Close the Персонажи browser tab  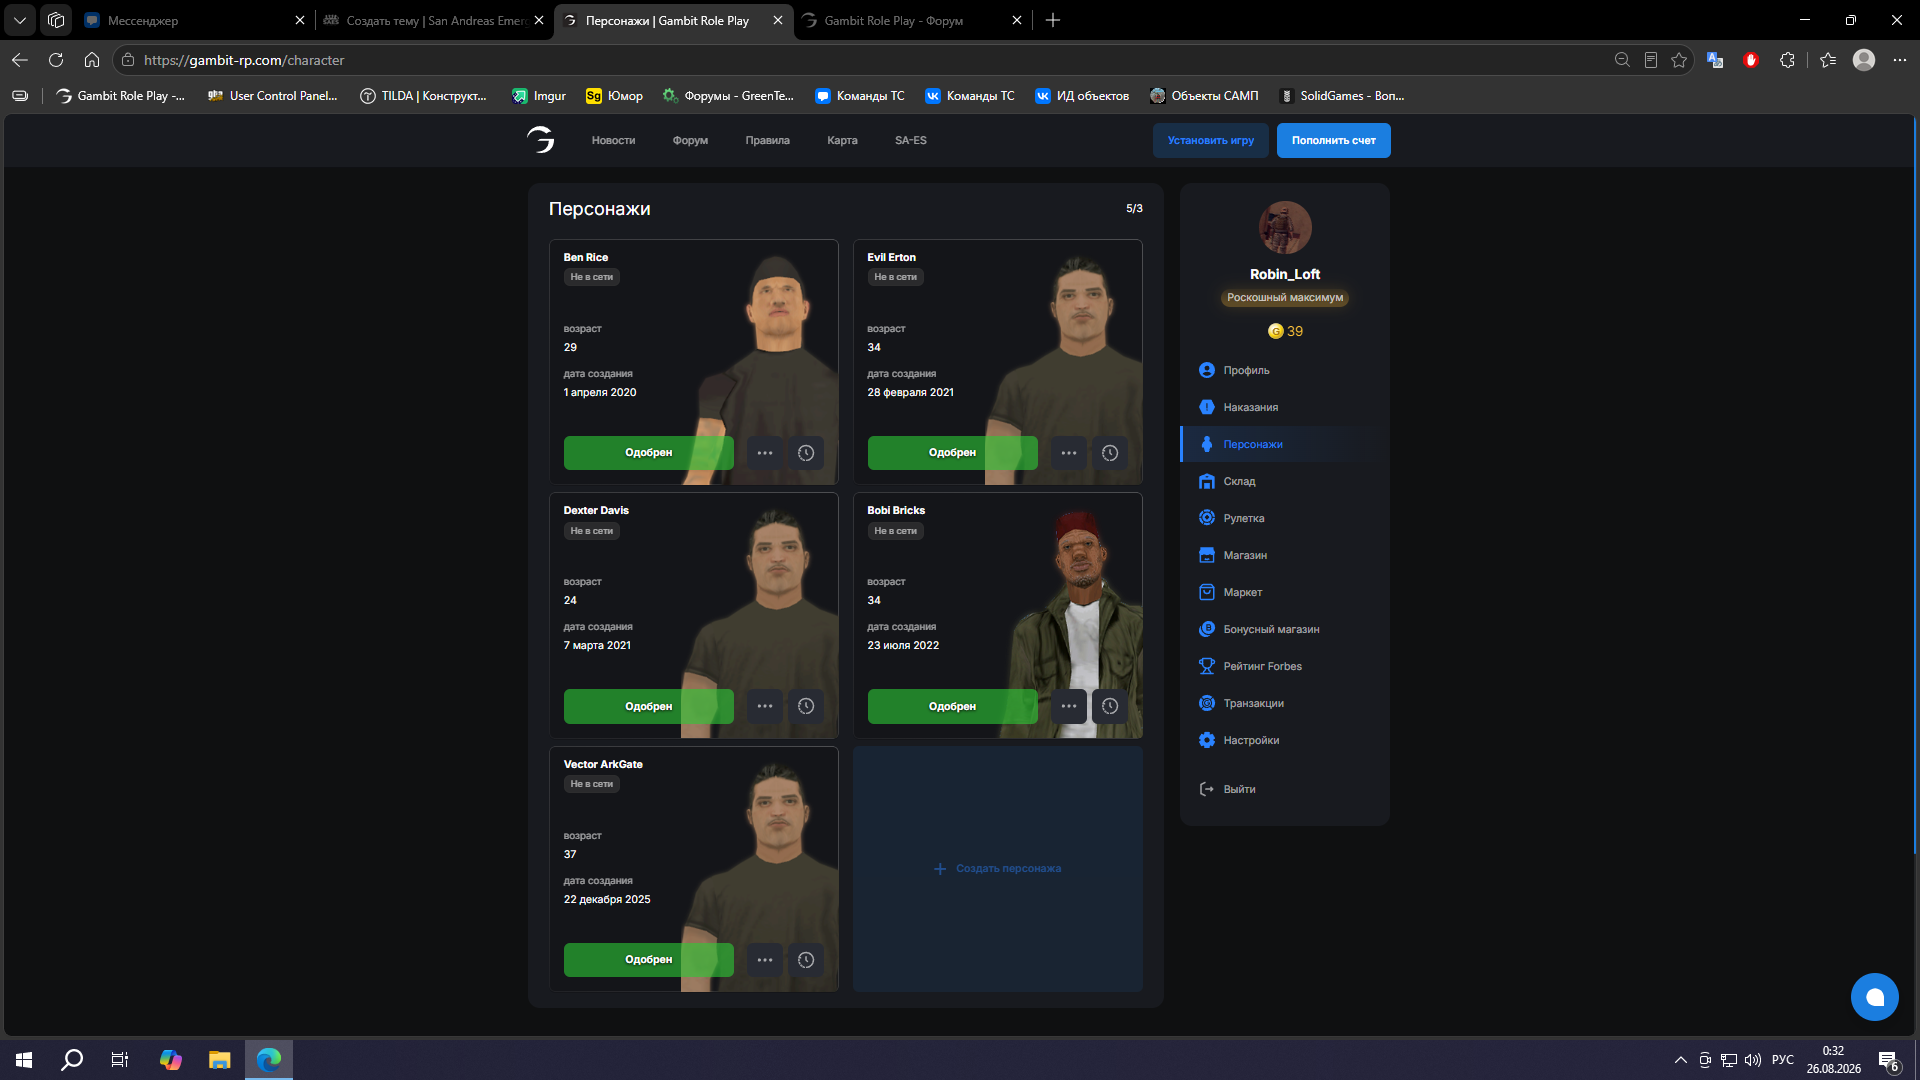click(x=778, y=20)
